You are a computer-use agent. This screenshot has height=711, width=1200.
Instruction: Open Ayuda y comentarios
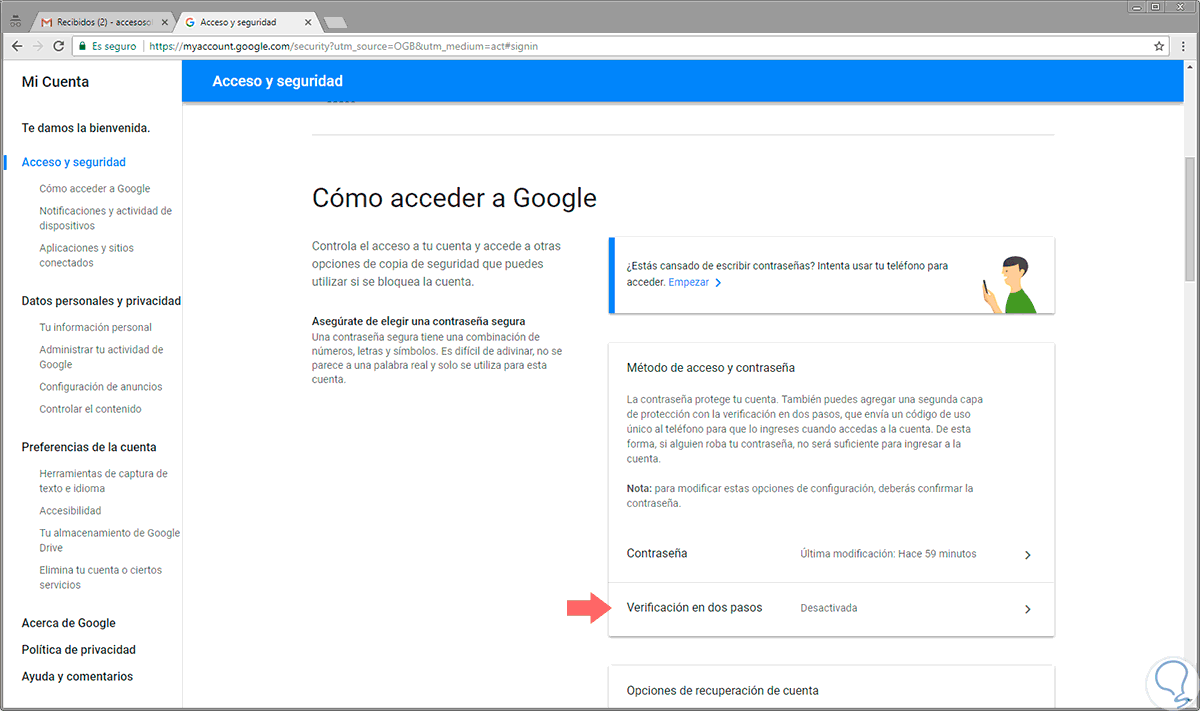(x=77, y=677)
